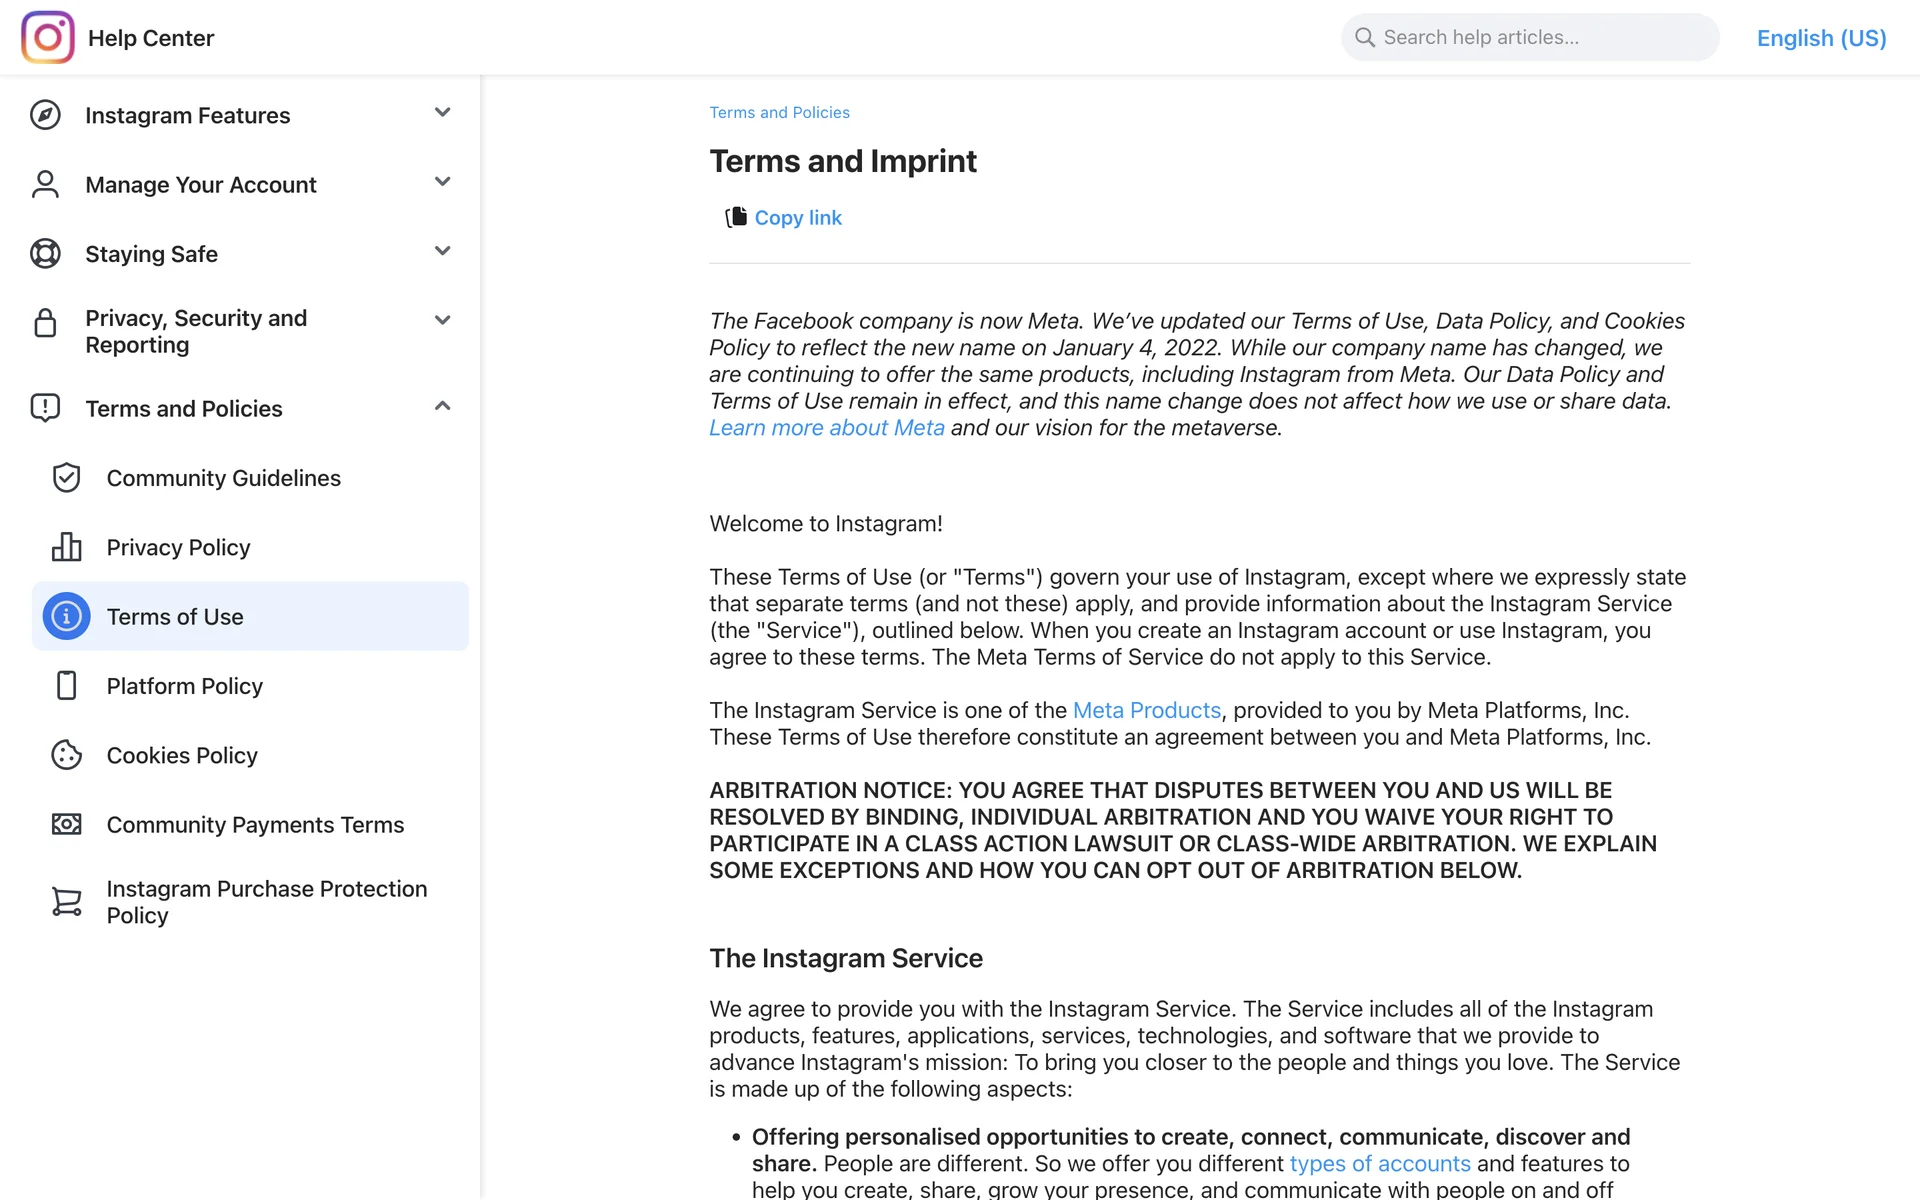Open the Platform Policy page
Screen dimensions: 1920x1200
tap(184, 686)
